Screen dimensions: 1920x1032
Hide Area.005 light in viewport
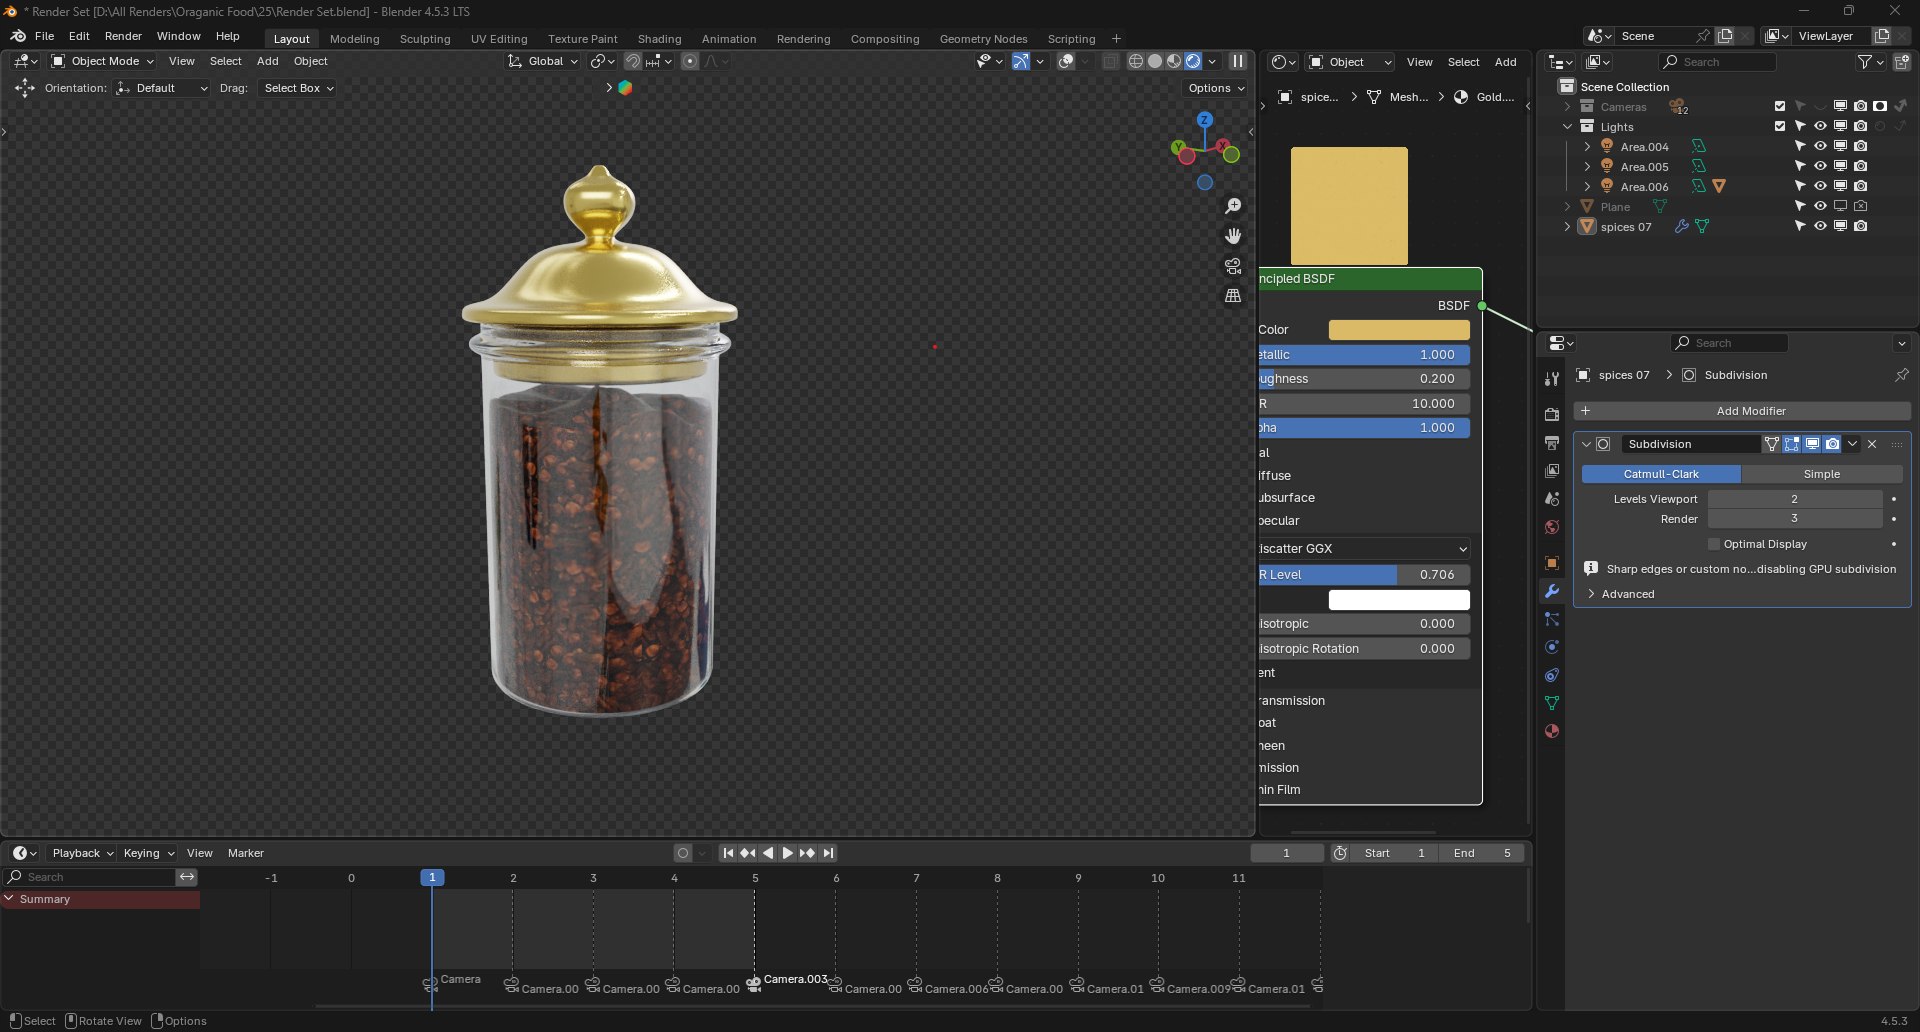point(1820,166)
